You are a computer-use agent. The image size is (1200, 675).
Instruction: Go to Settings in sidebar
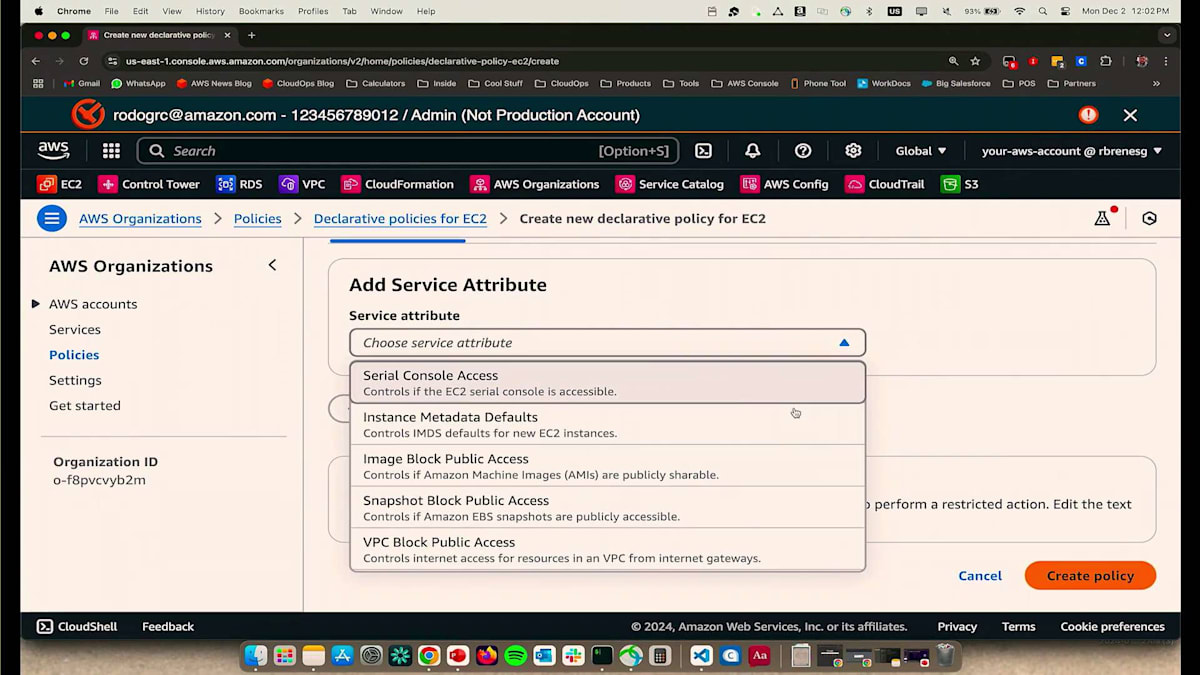pyautogui.click(x=75, y=380)
